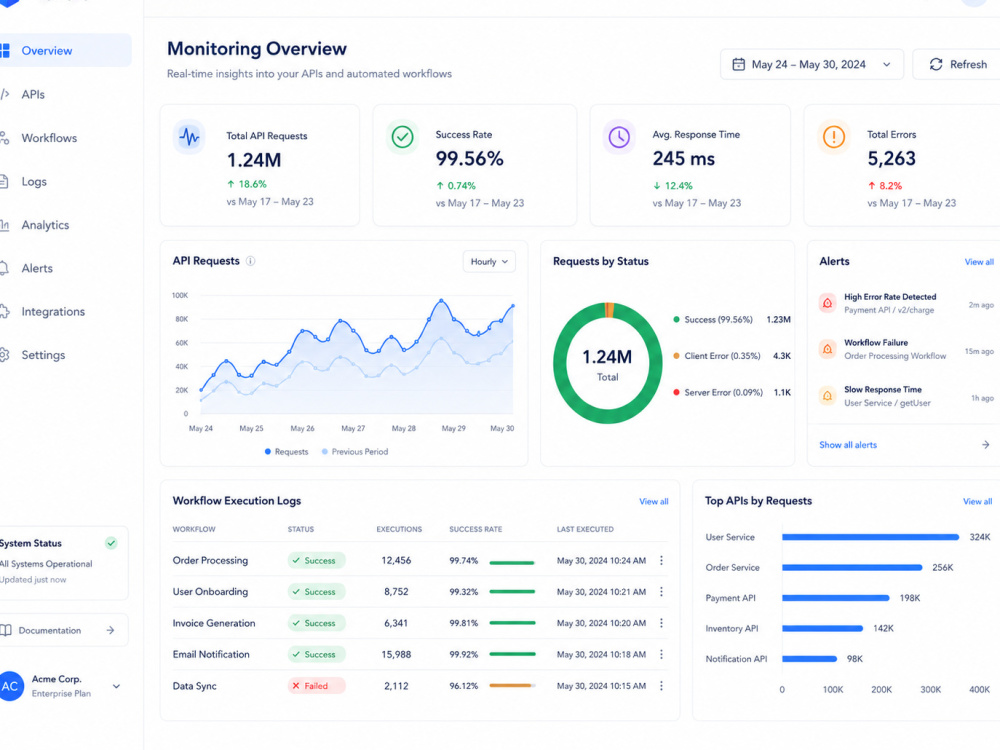The height and width of the screenshot is (750, 1000).
Task: Click 'Payment API / v2/charge' alert text
Action: point(889,310)
